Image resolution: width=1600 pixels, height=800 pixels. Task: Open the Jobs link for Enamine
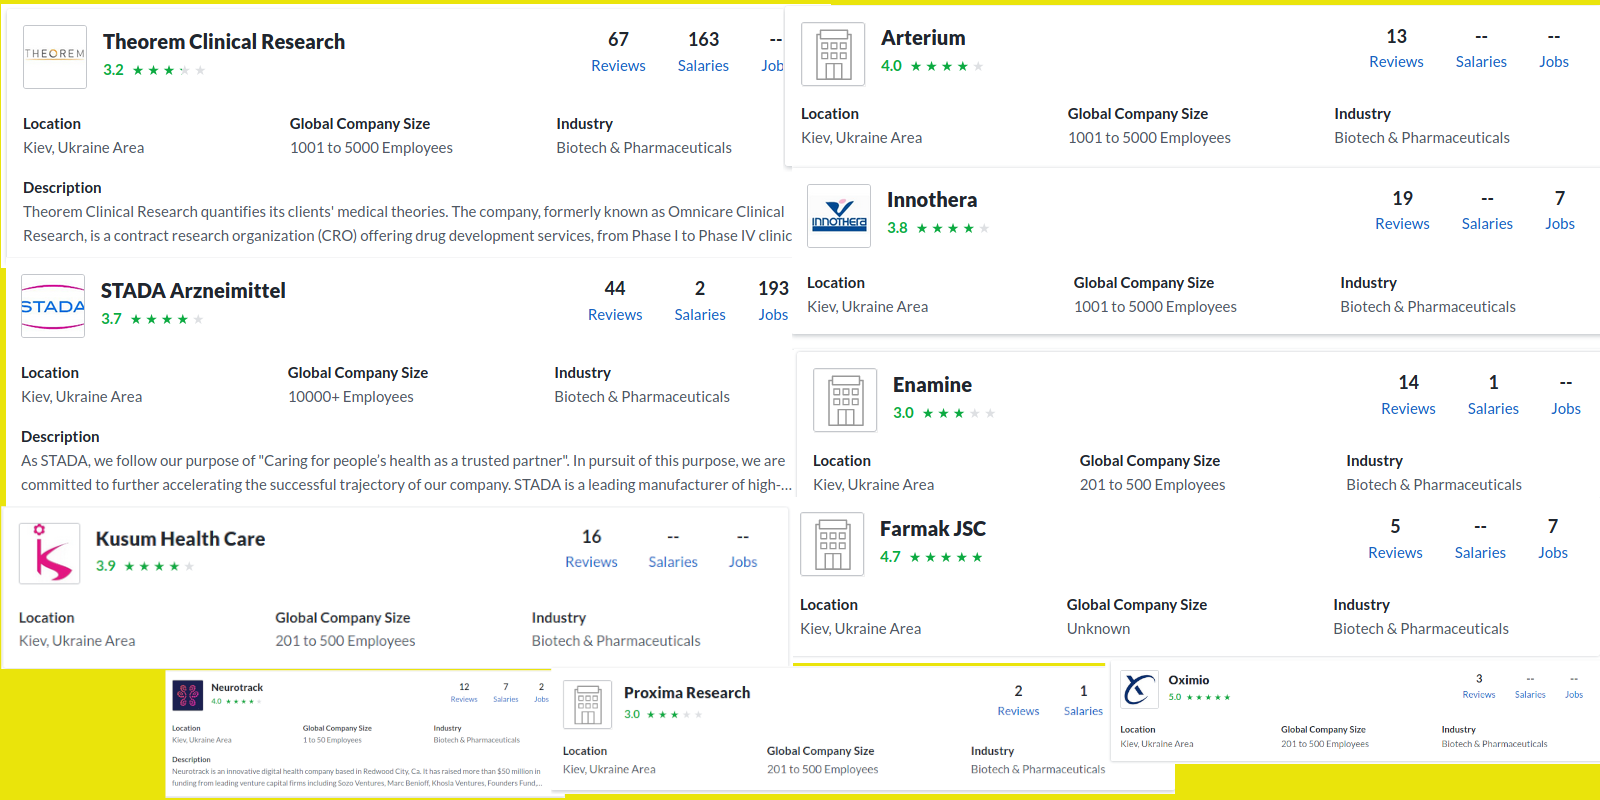(1566, 395)
